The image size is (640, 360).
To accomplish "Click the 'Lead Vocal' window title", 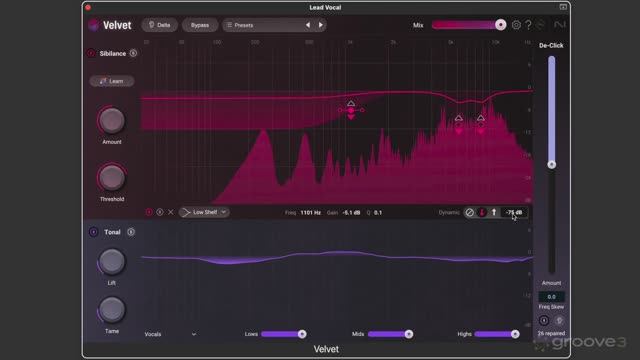I will 325,7.
